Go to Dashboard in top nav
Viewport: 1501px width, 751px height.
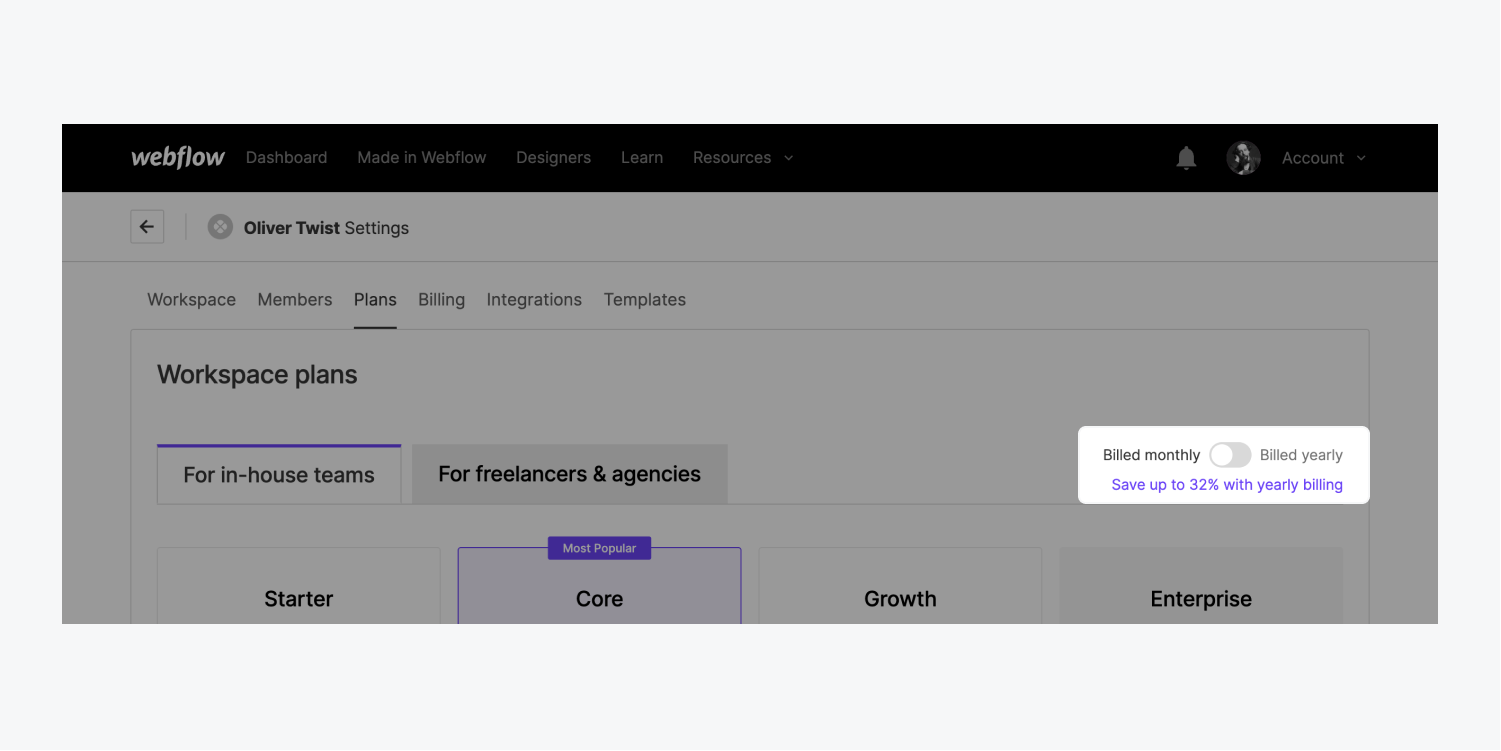286,157
